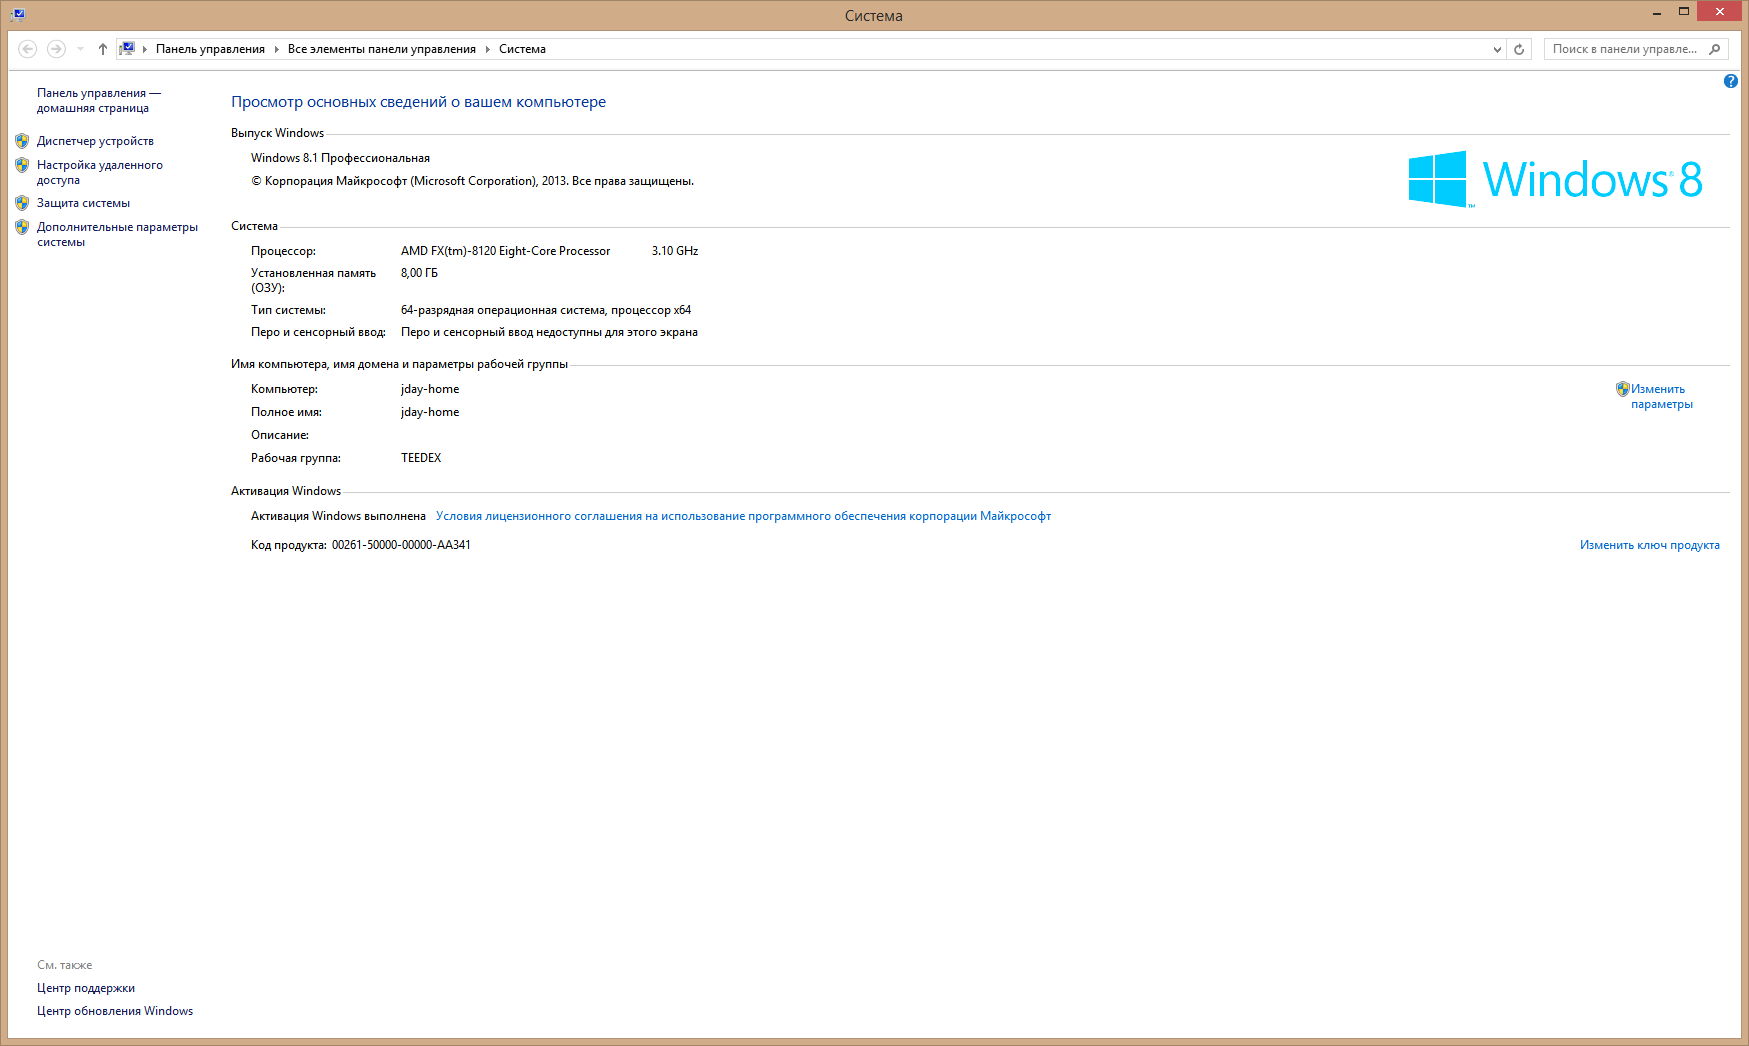
Task: Expand the chevron after Панель управления breadcrumb
Action: click(276, 49)
